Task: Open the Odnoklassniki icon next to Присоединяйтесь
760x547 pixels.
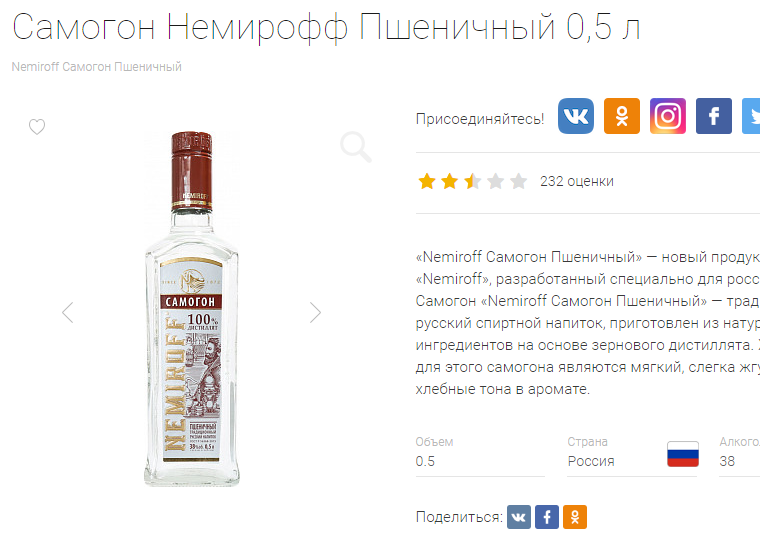Action: click(x=622, y=116)
